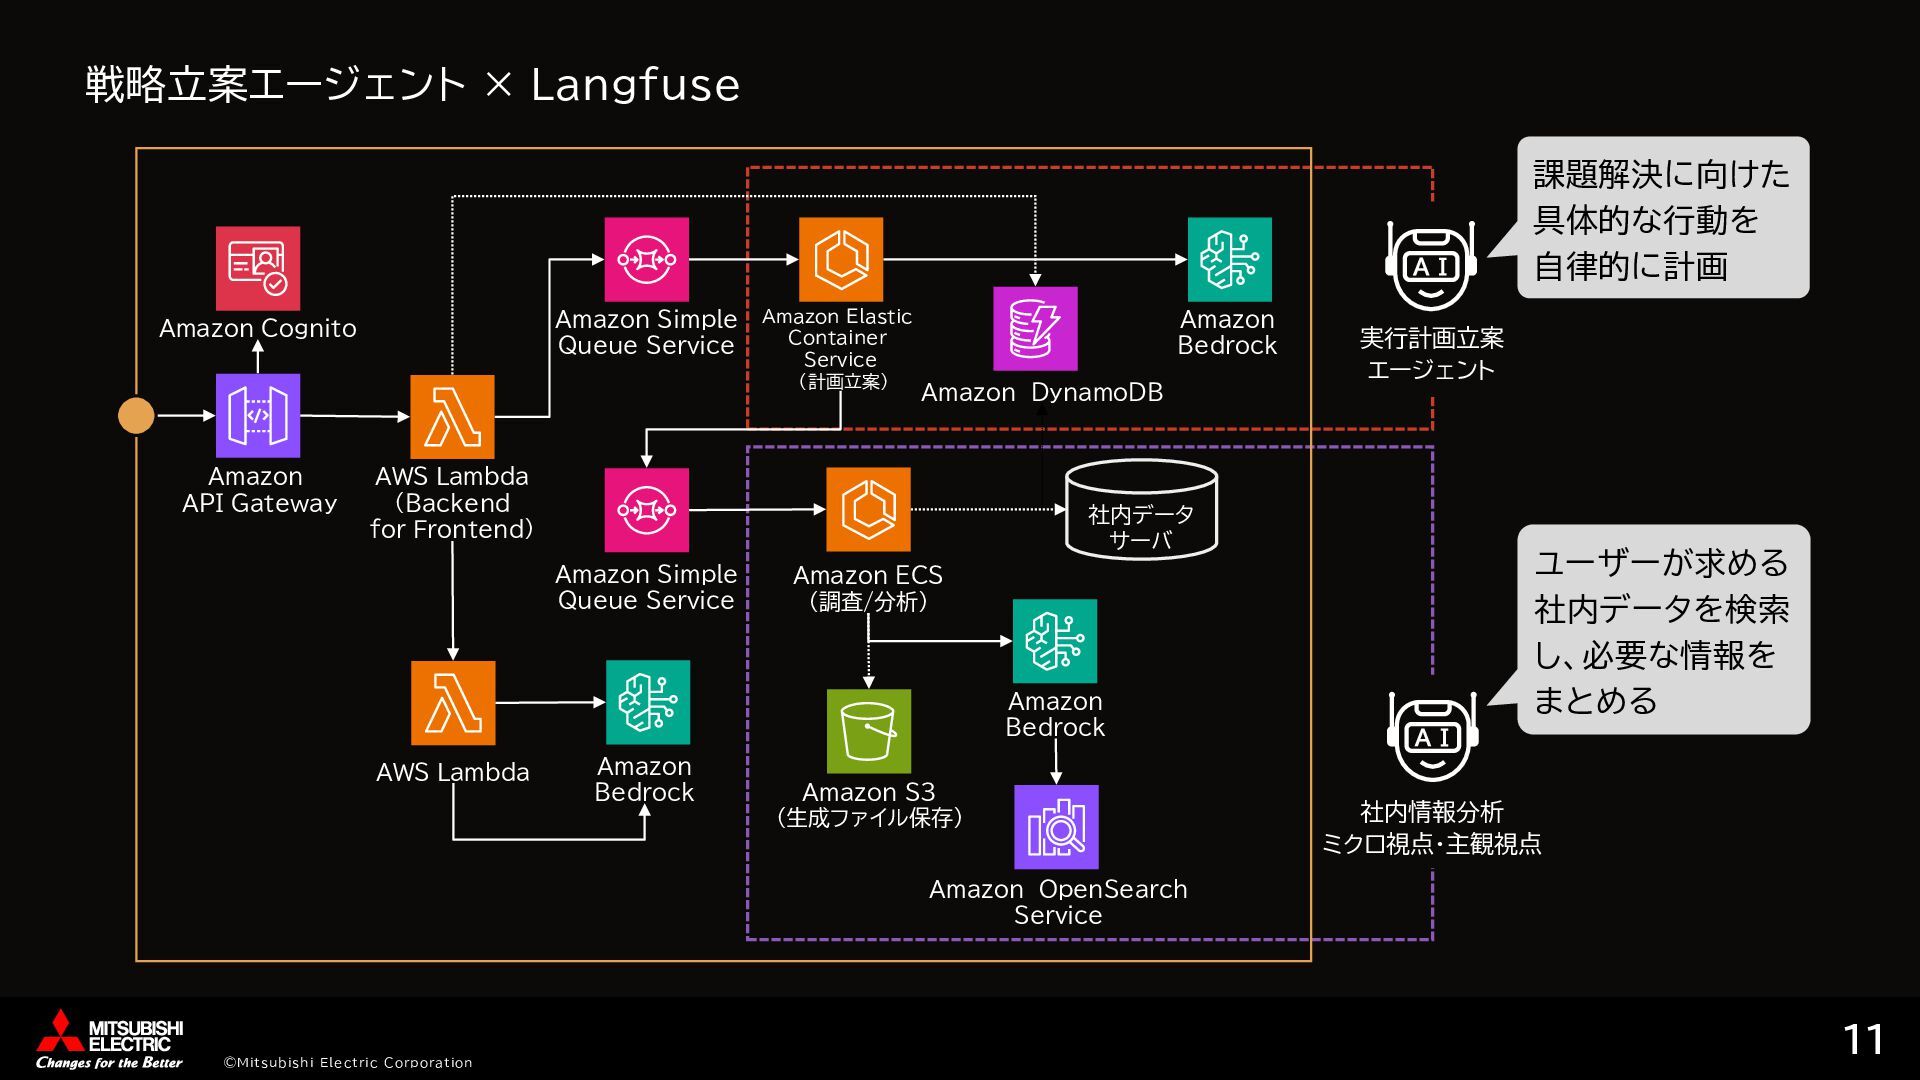1920x1080 pixels.
Task: Click the page number 11
Action: pos(1864,1040)
